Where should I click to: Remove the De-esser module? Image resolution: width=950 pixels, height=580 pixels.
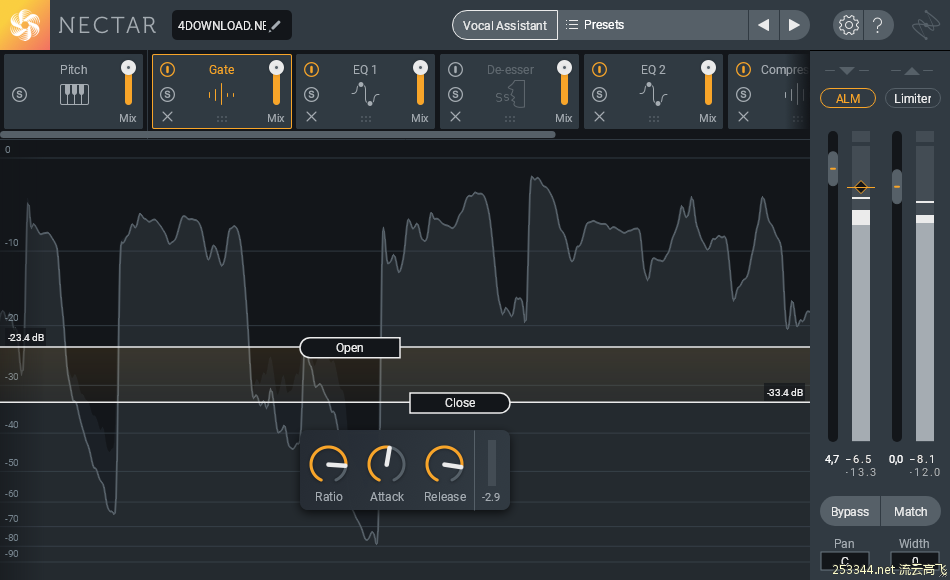pos(456,117)
